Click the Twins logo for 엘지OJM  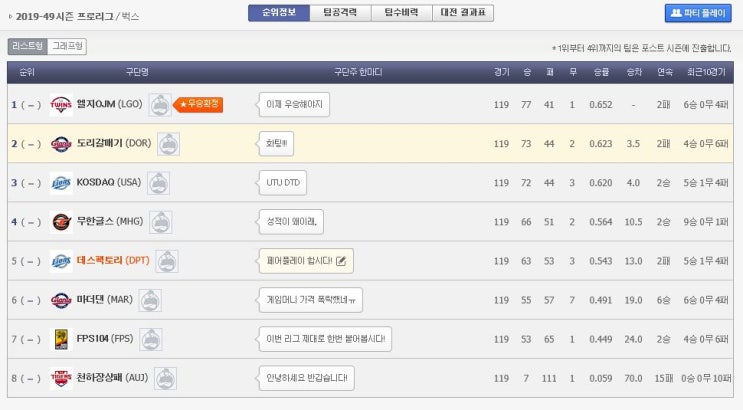[x=61, y=104]
